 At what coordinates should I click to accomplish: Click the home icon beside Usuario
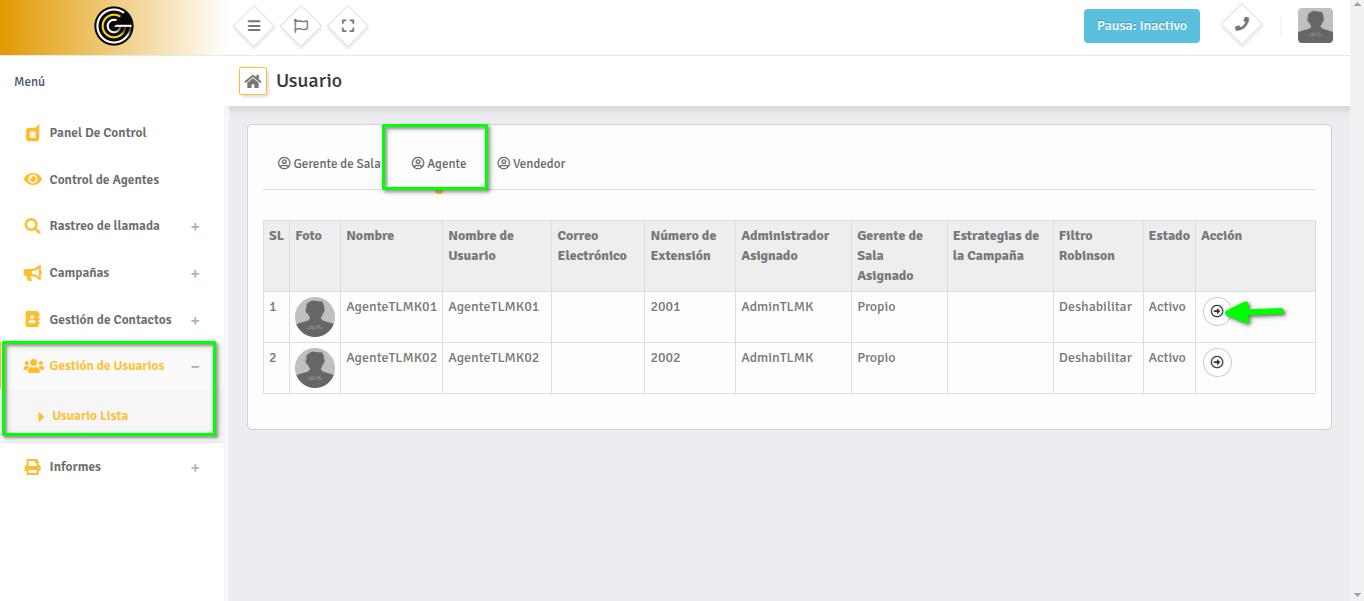[253, 81]
